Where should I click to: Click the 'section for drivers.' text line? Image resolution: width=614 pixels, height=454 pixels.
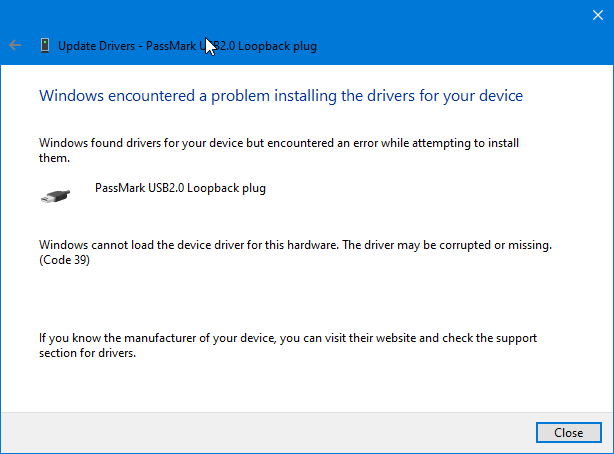click(x=87, y=353)
